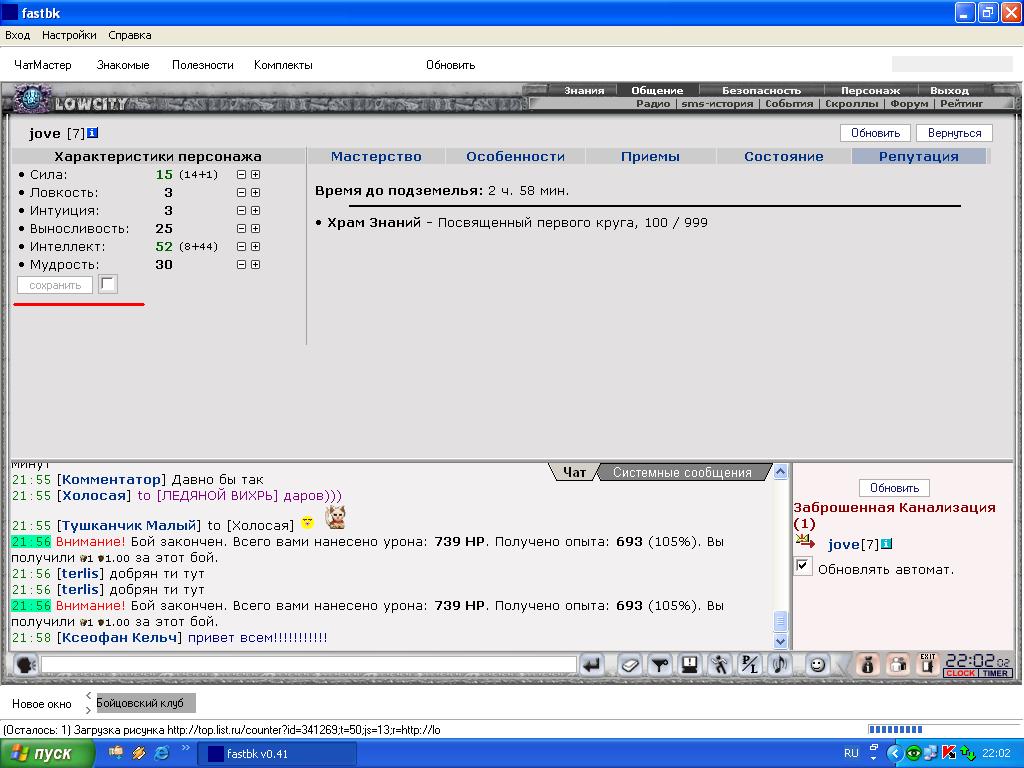The image size is (1024, 768).
Task: Switch to the Состояние tab
Action: pyautogui.click(x=784, y=156)
